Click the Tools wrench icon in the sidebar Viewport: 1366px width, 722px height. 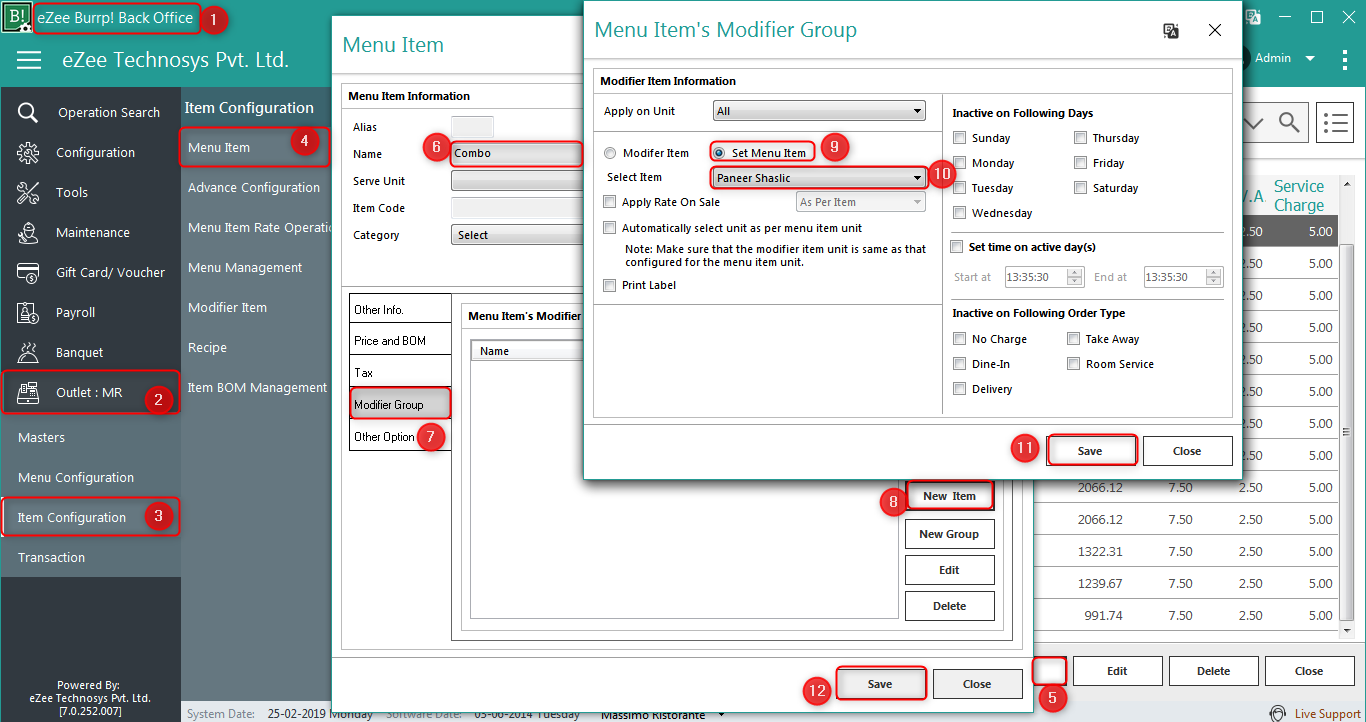point(28,192)
